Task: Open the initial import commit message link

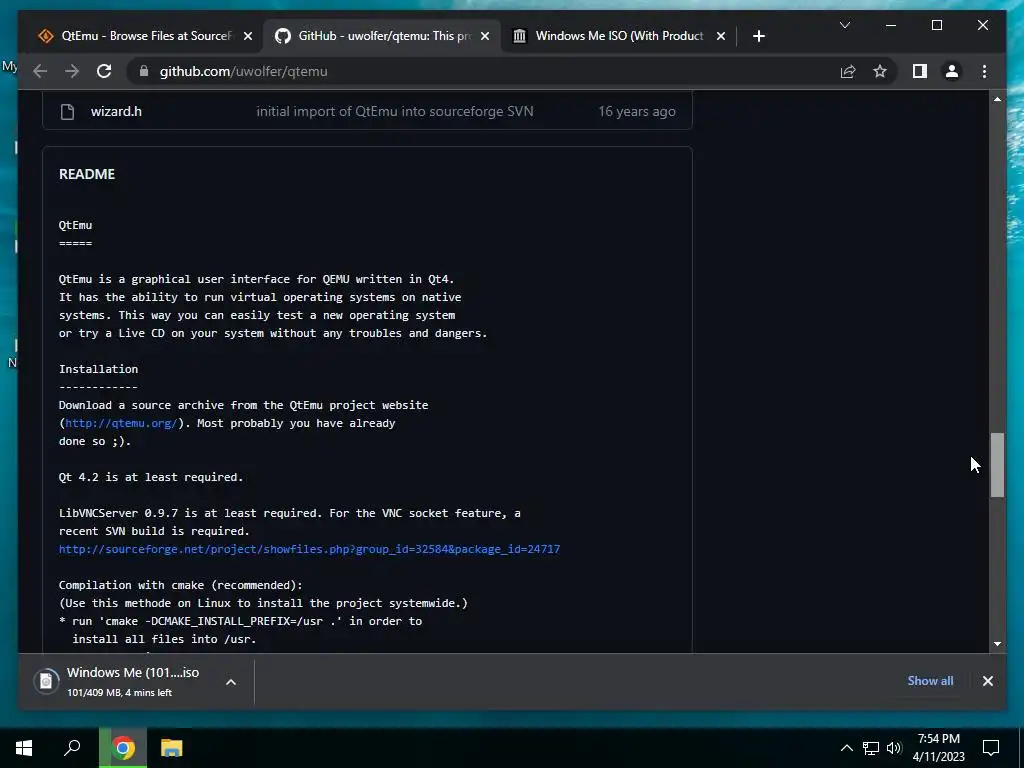Action: pos(394,111)
